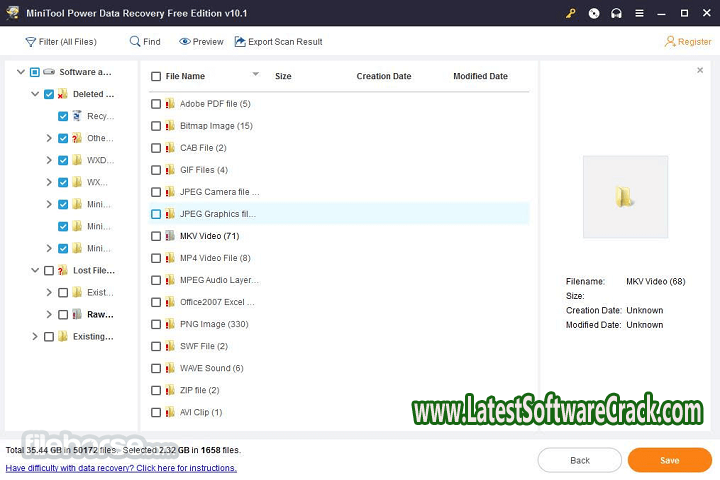Viewport: 720px width, 480px height.
Task: Click the Preview eye button
Action: click(x=201, y=42)
